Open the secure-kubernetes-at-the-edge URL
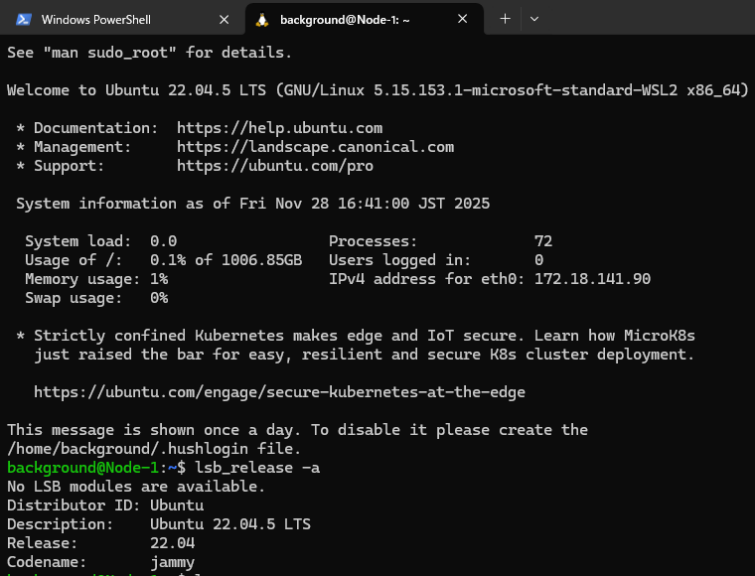Viewport: 755px width, 576px height. point(279,392)
